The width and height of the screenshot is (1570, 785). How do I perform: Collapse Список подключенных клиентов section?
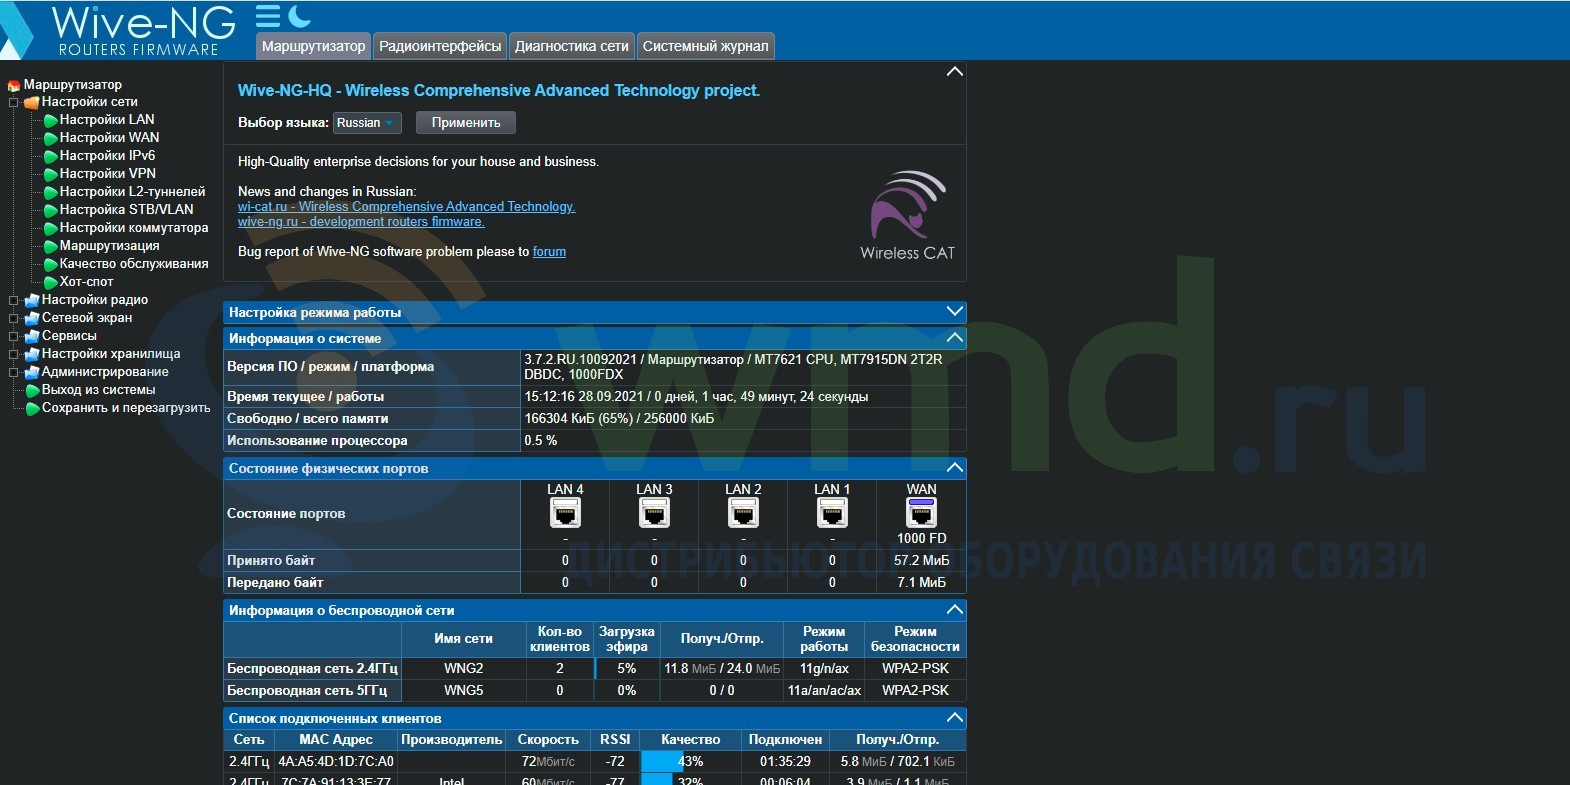click(955, 718)
